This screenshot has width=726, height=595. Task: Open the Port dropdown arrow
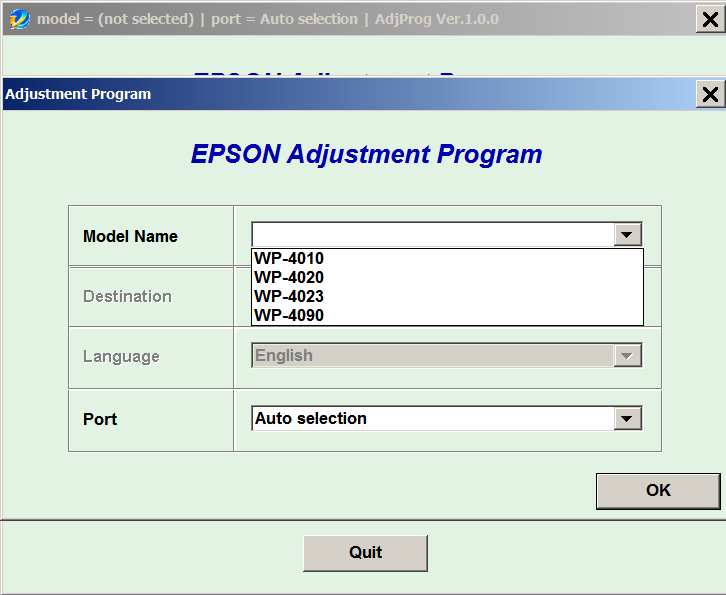click(627, 419)
